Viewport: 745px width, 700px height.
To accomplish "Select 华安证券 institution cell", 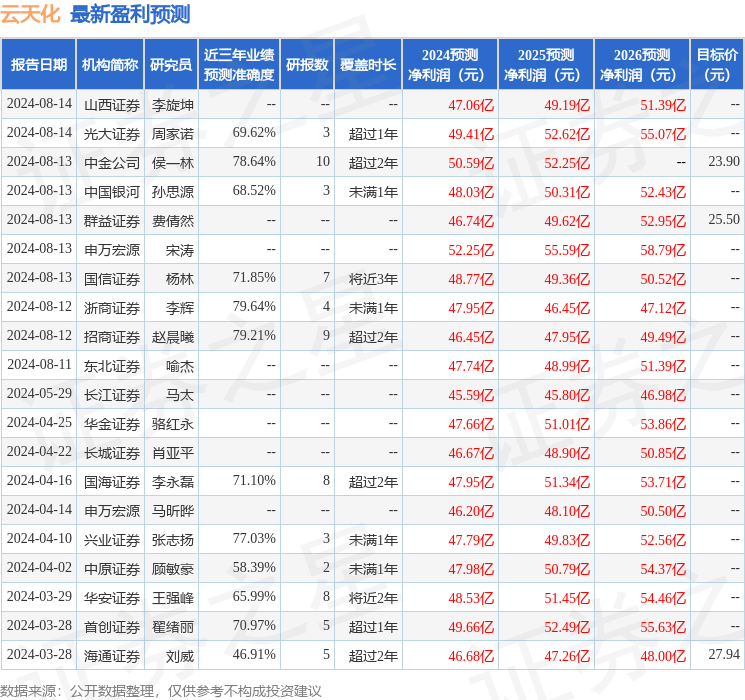I will point(112,598).
